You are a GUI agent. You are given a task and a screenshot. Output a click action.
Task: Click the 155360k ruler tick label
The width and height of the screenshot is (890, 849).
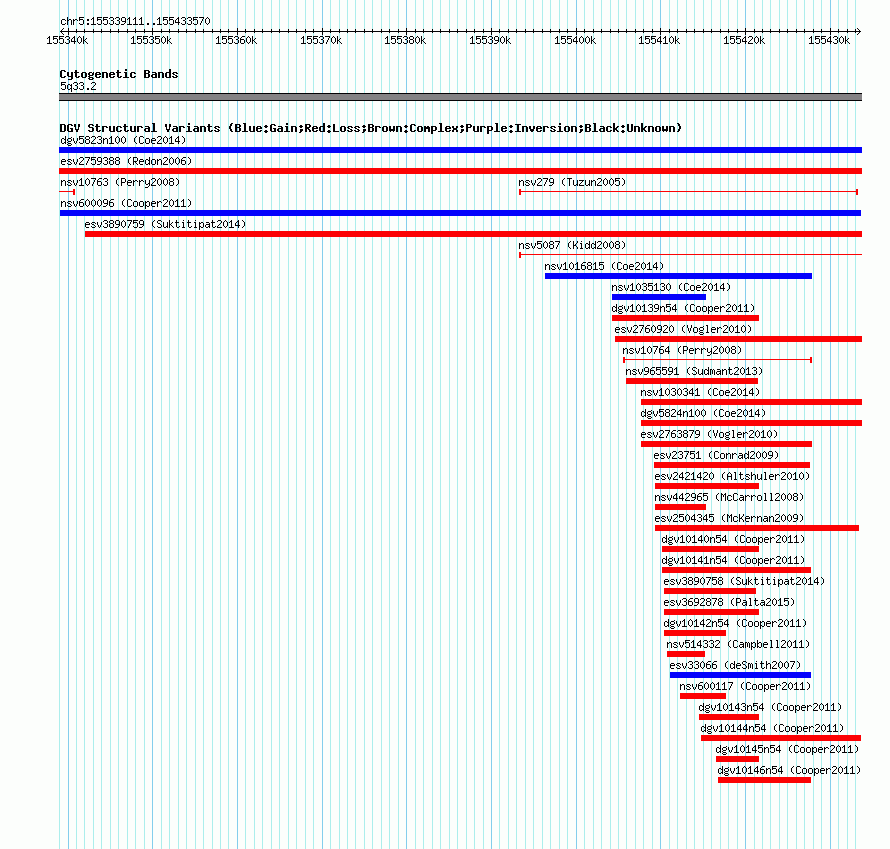(236, 40)
